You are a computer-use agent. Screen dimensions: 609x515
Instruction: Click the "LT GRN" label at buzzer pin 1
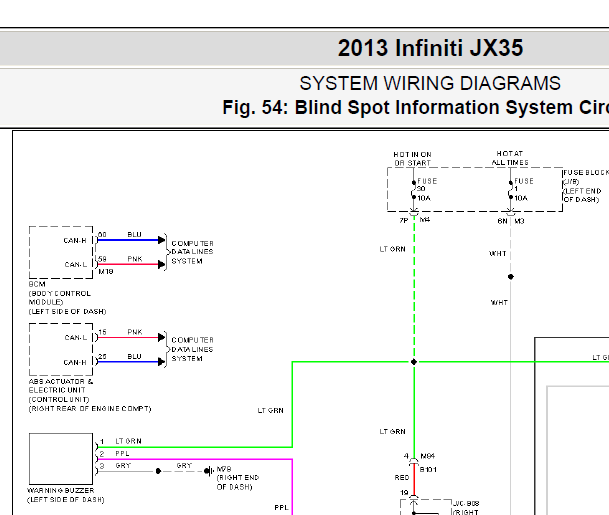(129, 441)
